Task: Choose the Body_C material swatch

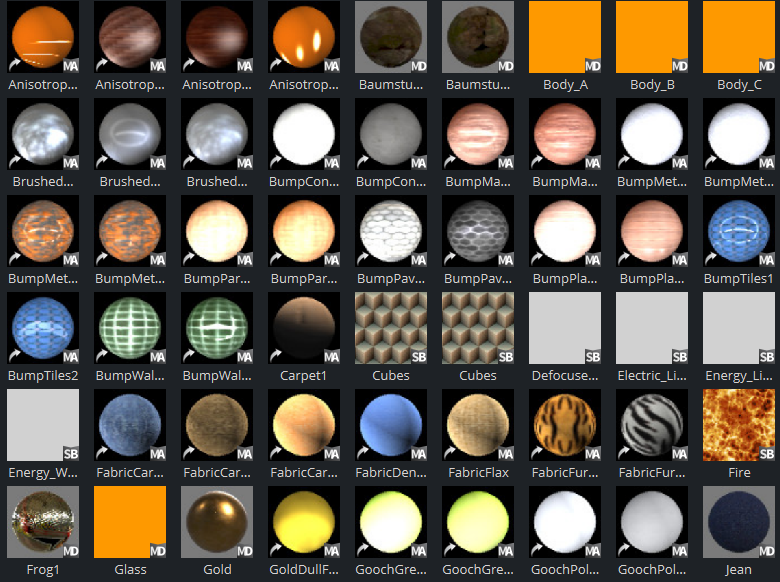Action: tap(739, 37)
